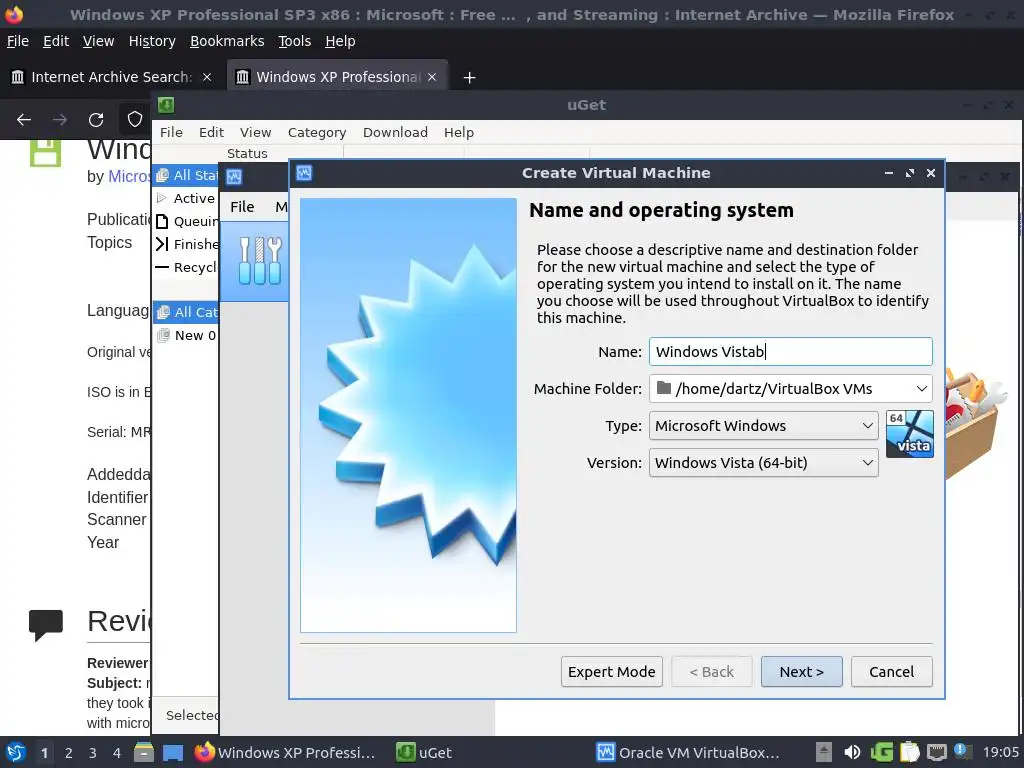This screenshot has height=768, width=1024.
Task: Click the volume speaker tray icon
Action: [852, 752]
